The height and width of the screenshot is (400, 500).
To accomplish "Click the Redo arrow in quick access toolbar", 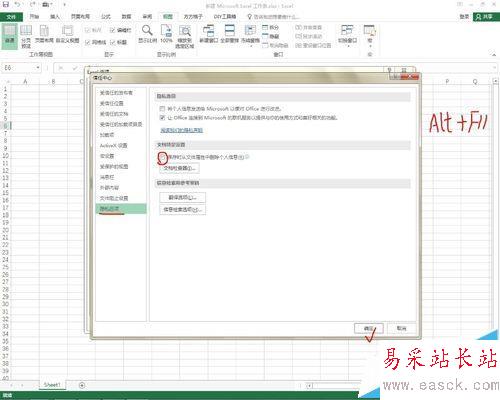I will 33,4.
